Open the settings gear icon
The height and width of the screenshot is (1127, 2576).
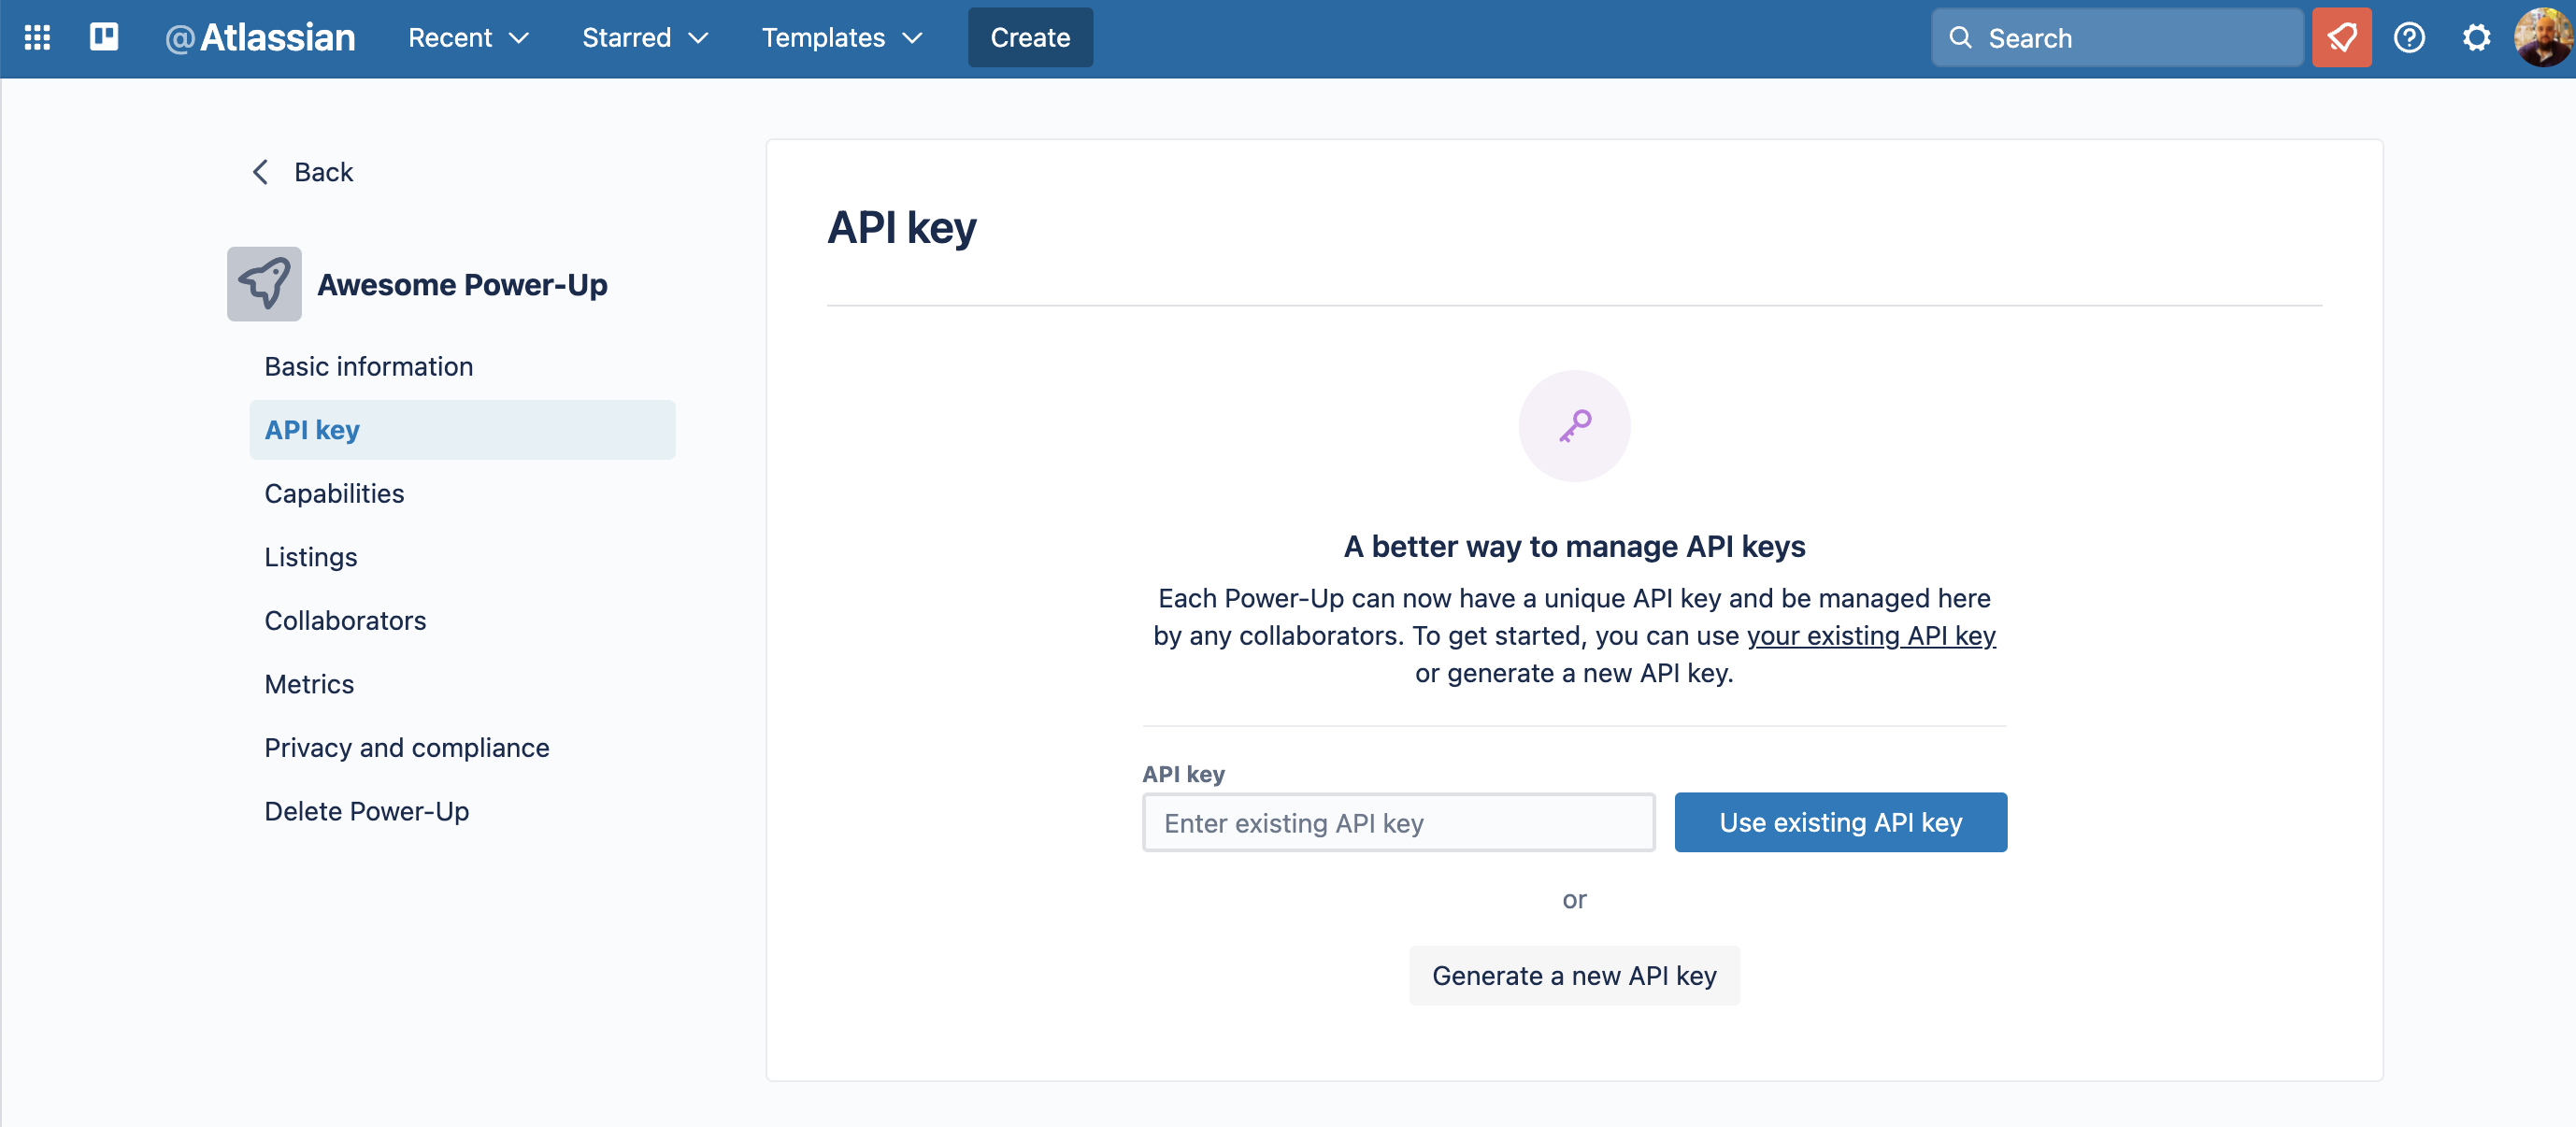click(2475, 38)
